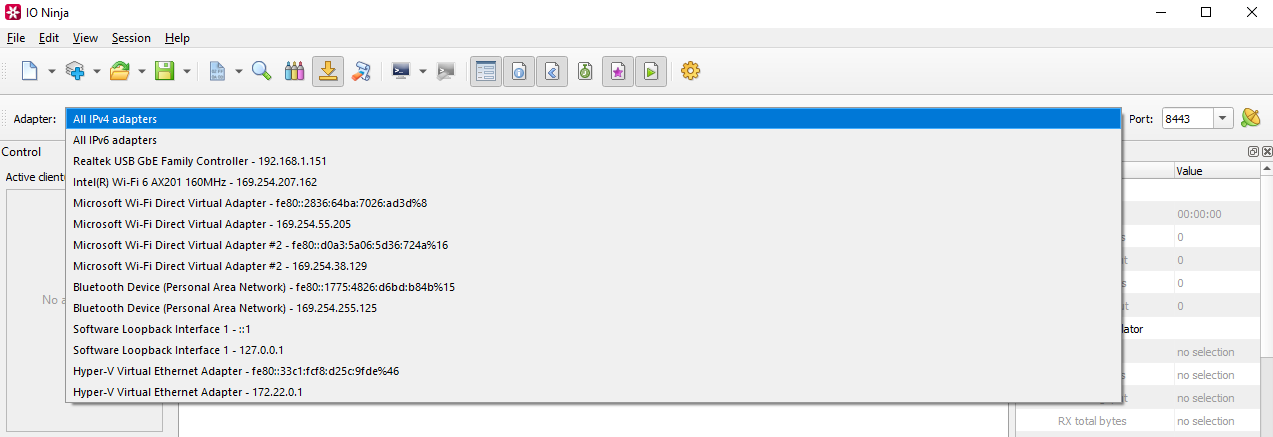
Task: Click the magnifier Find icon
Action: click(262, 71)
